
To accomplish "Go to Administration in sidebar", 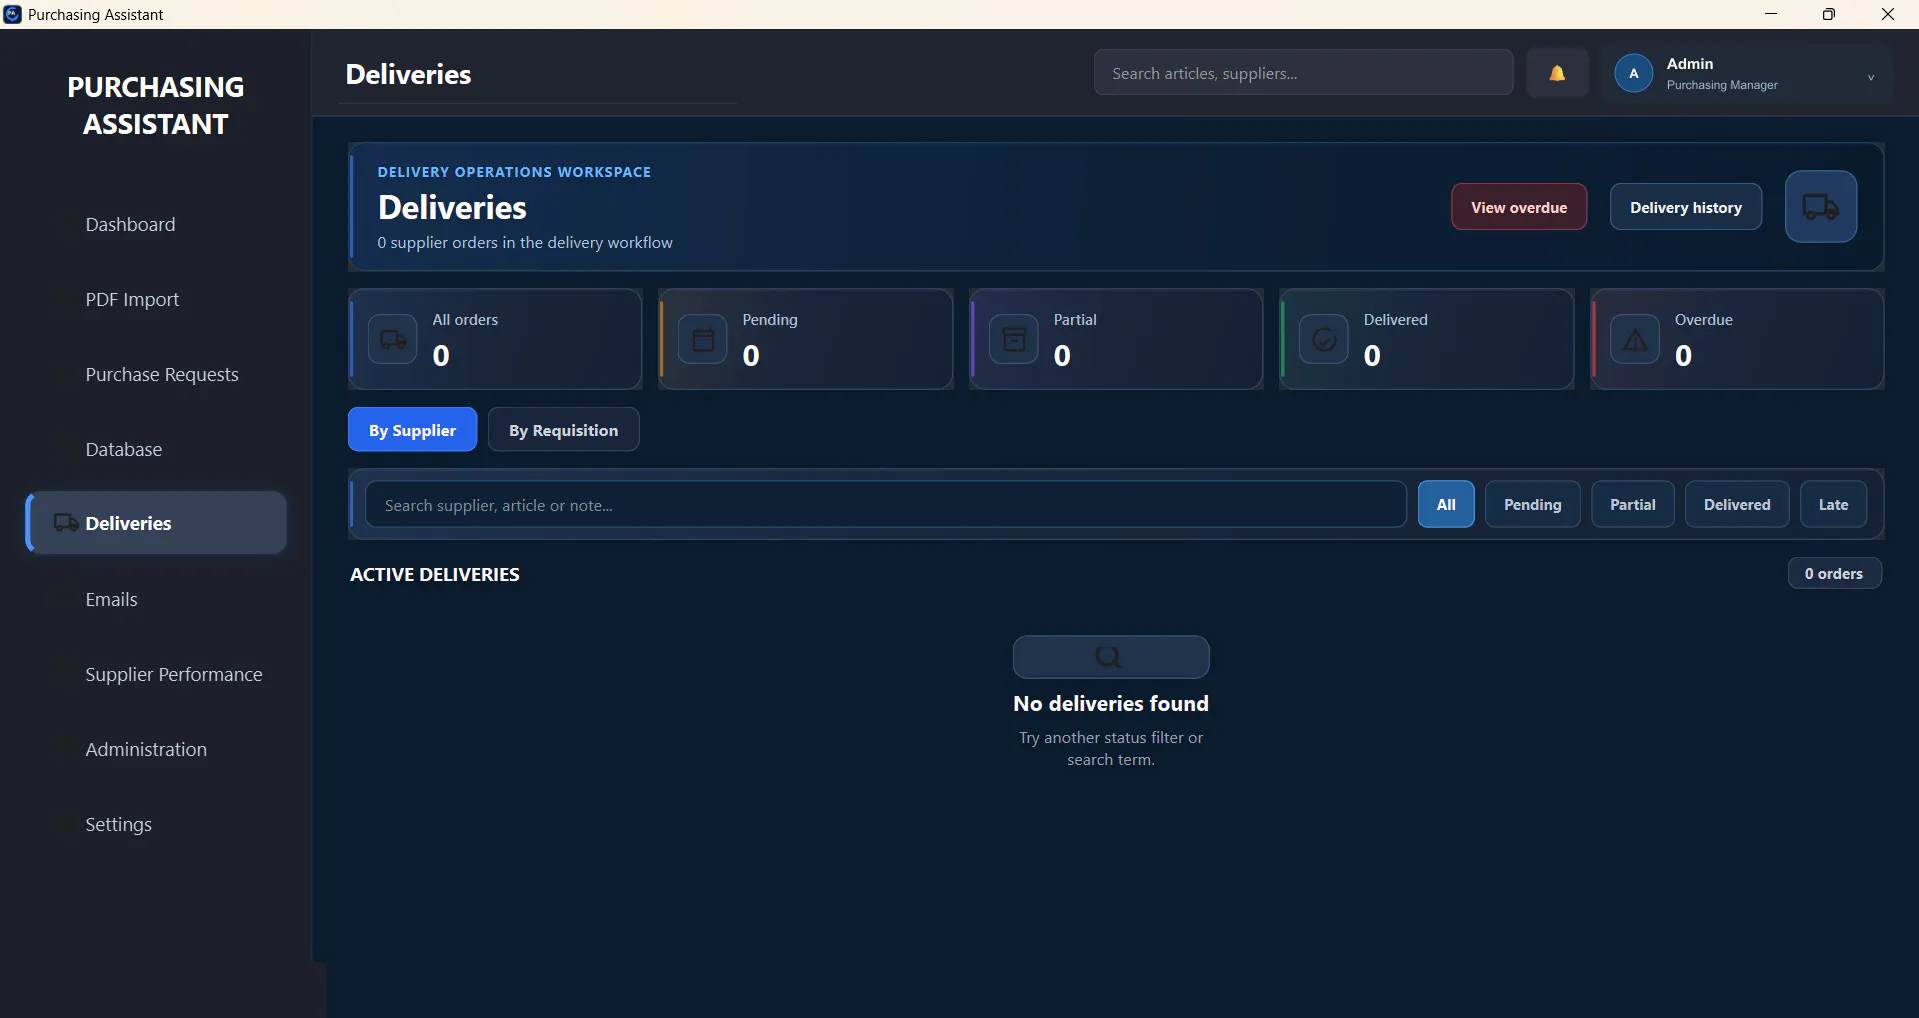I will click(146, 749).
